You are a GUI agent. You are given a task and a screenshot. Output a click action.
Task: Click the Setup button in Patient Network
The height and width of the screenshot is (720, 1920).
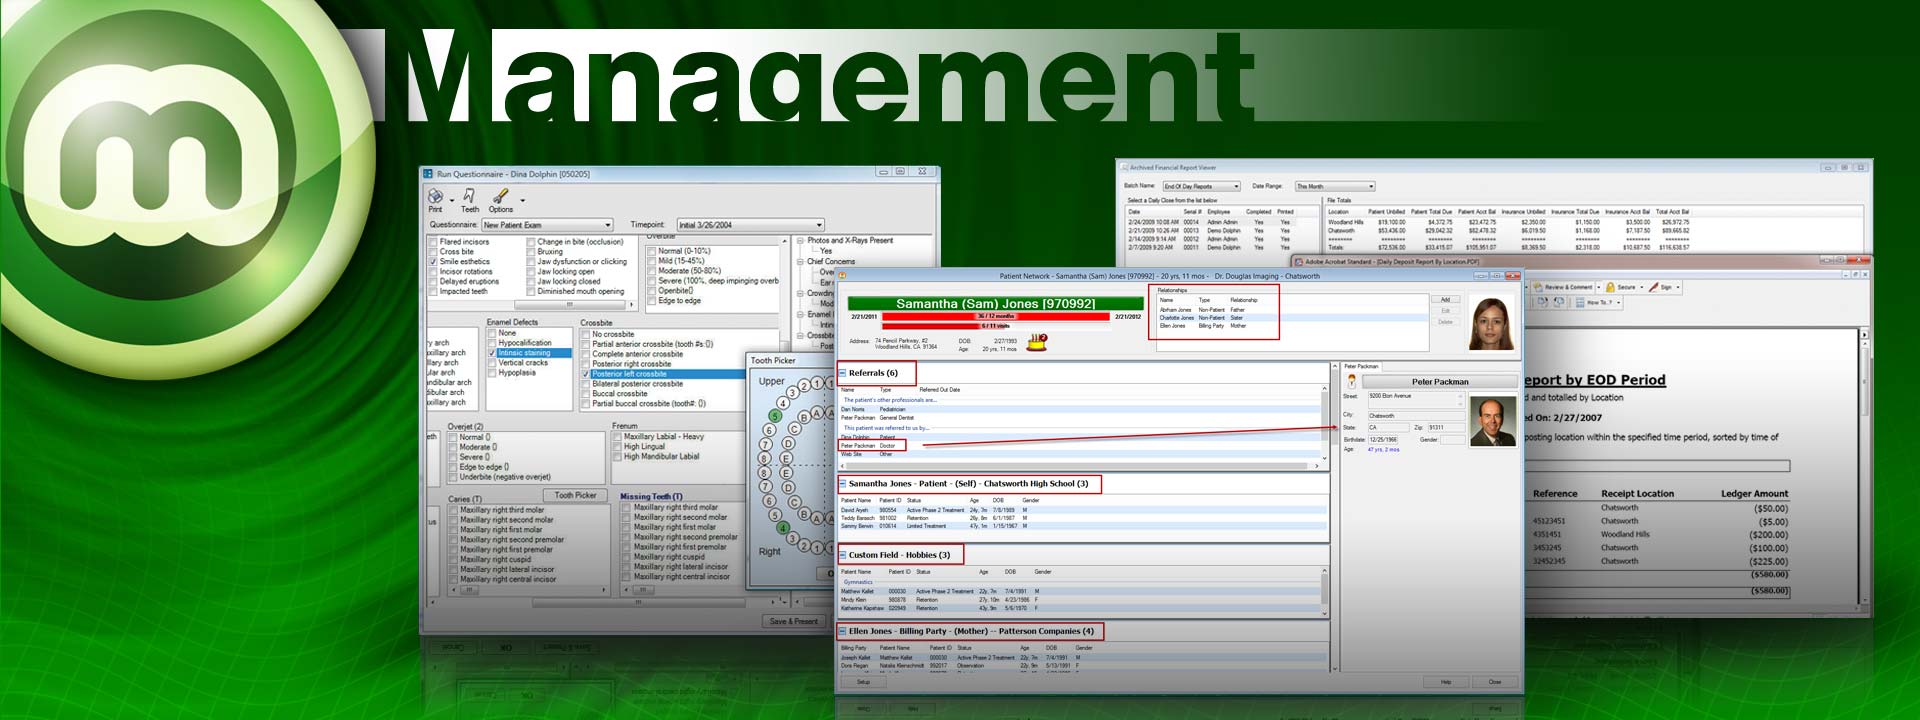click(863, 682)
